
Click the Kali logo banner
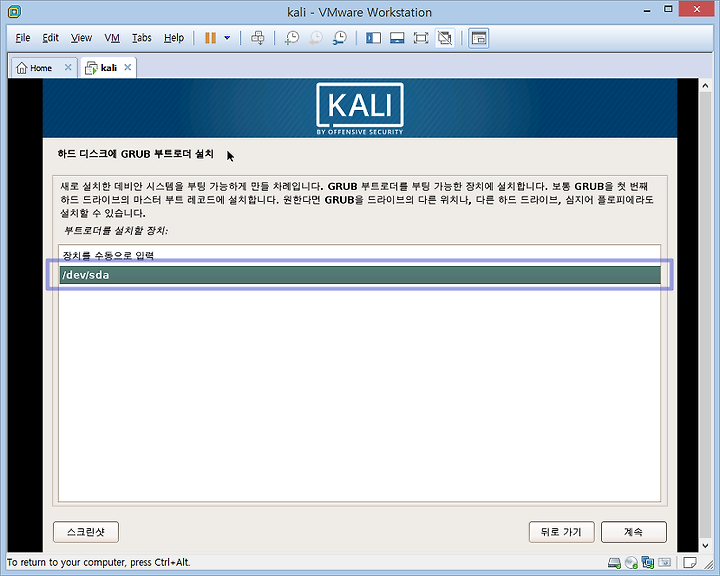pyautogui.click(x=360, y=108)
